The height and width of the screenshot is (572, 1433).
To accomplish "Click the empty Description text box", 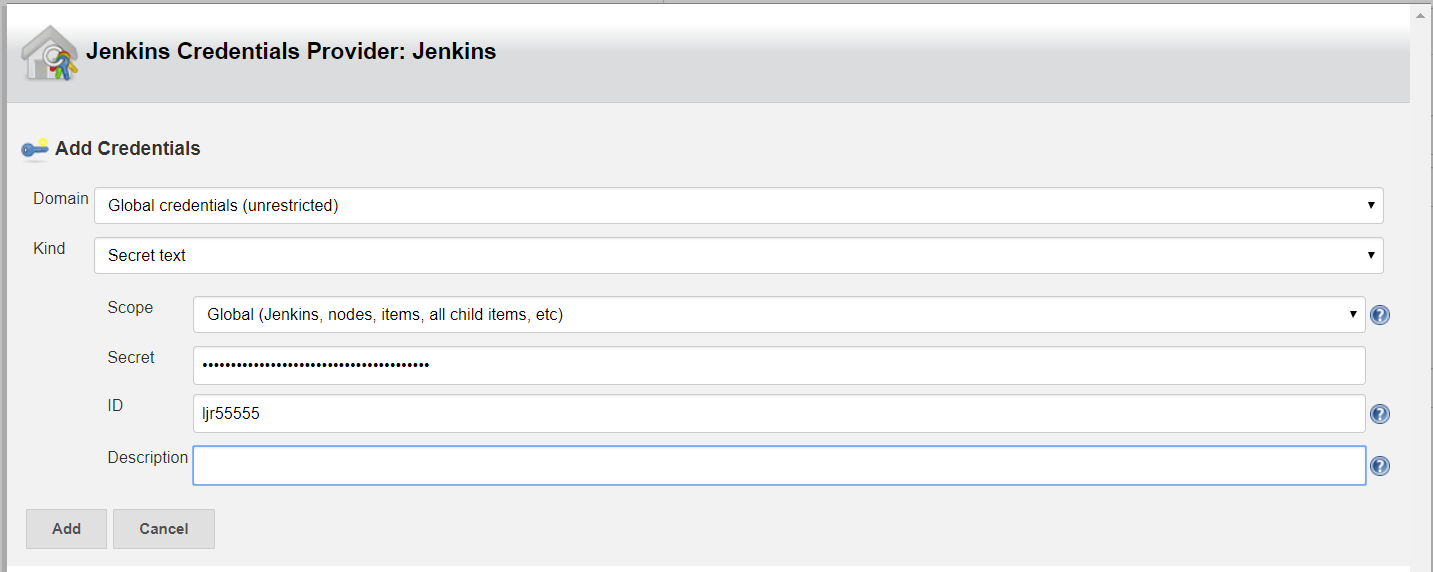I will coord(779,465).
